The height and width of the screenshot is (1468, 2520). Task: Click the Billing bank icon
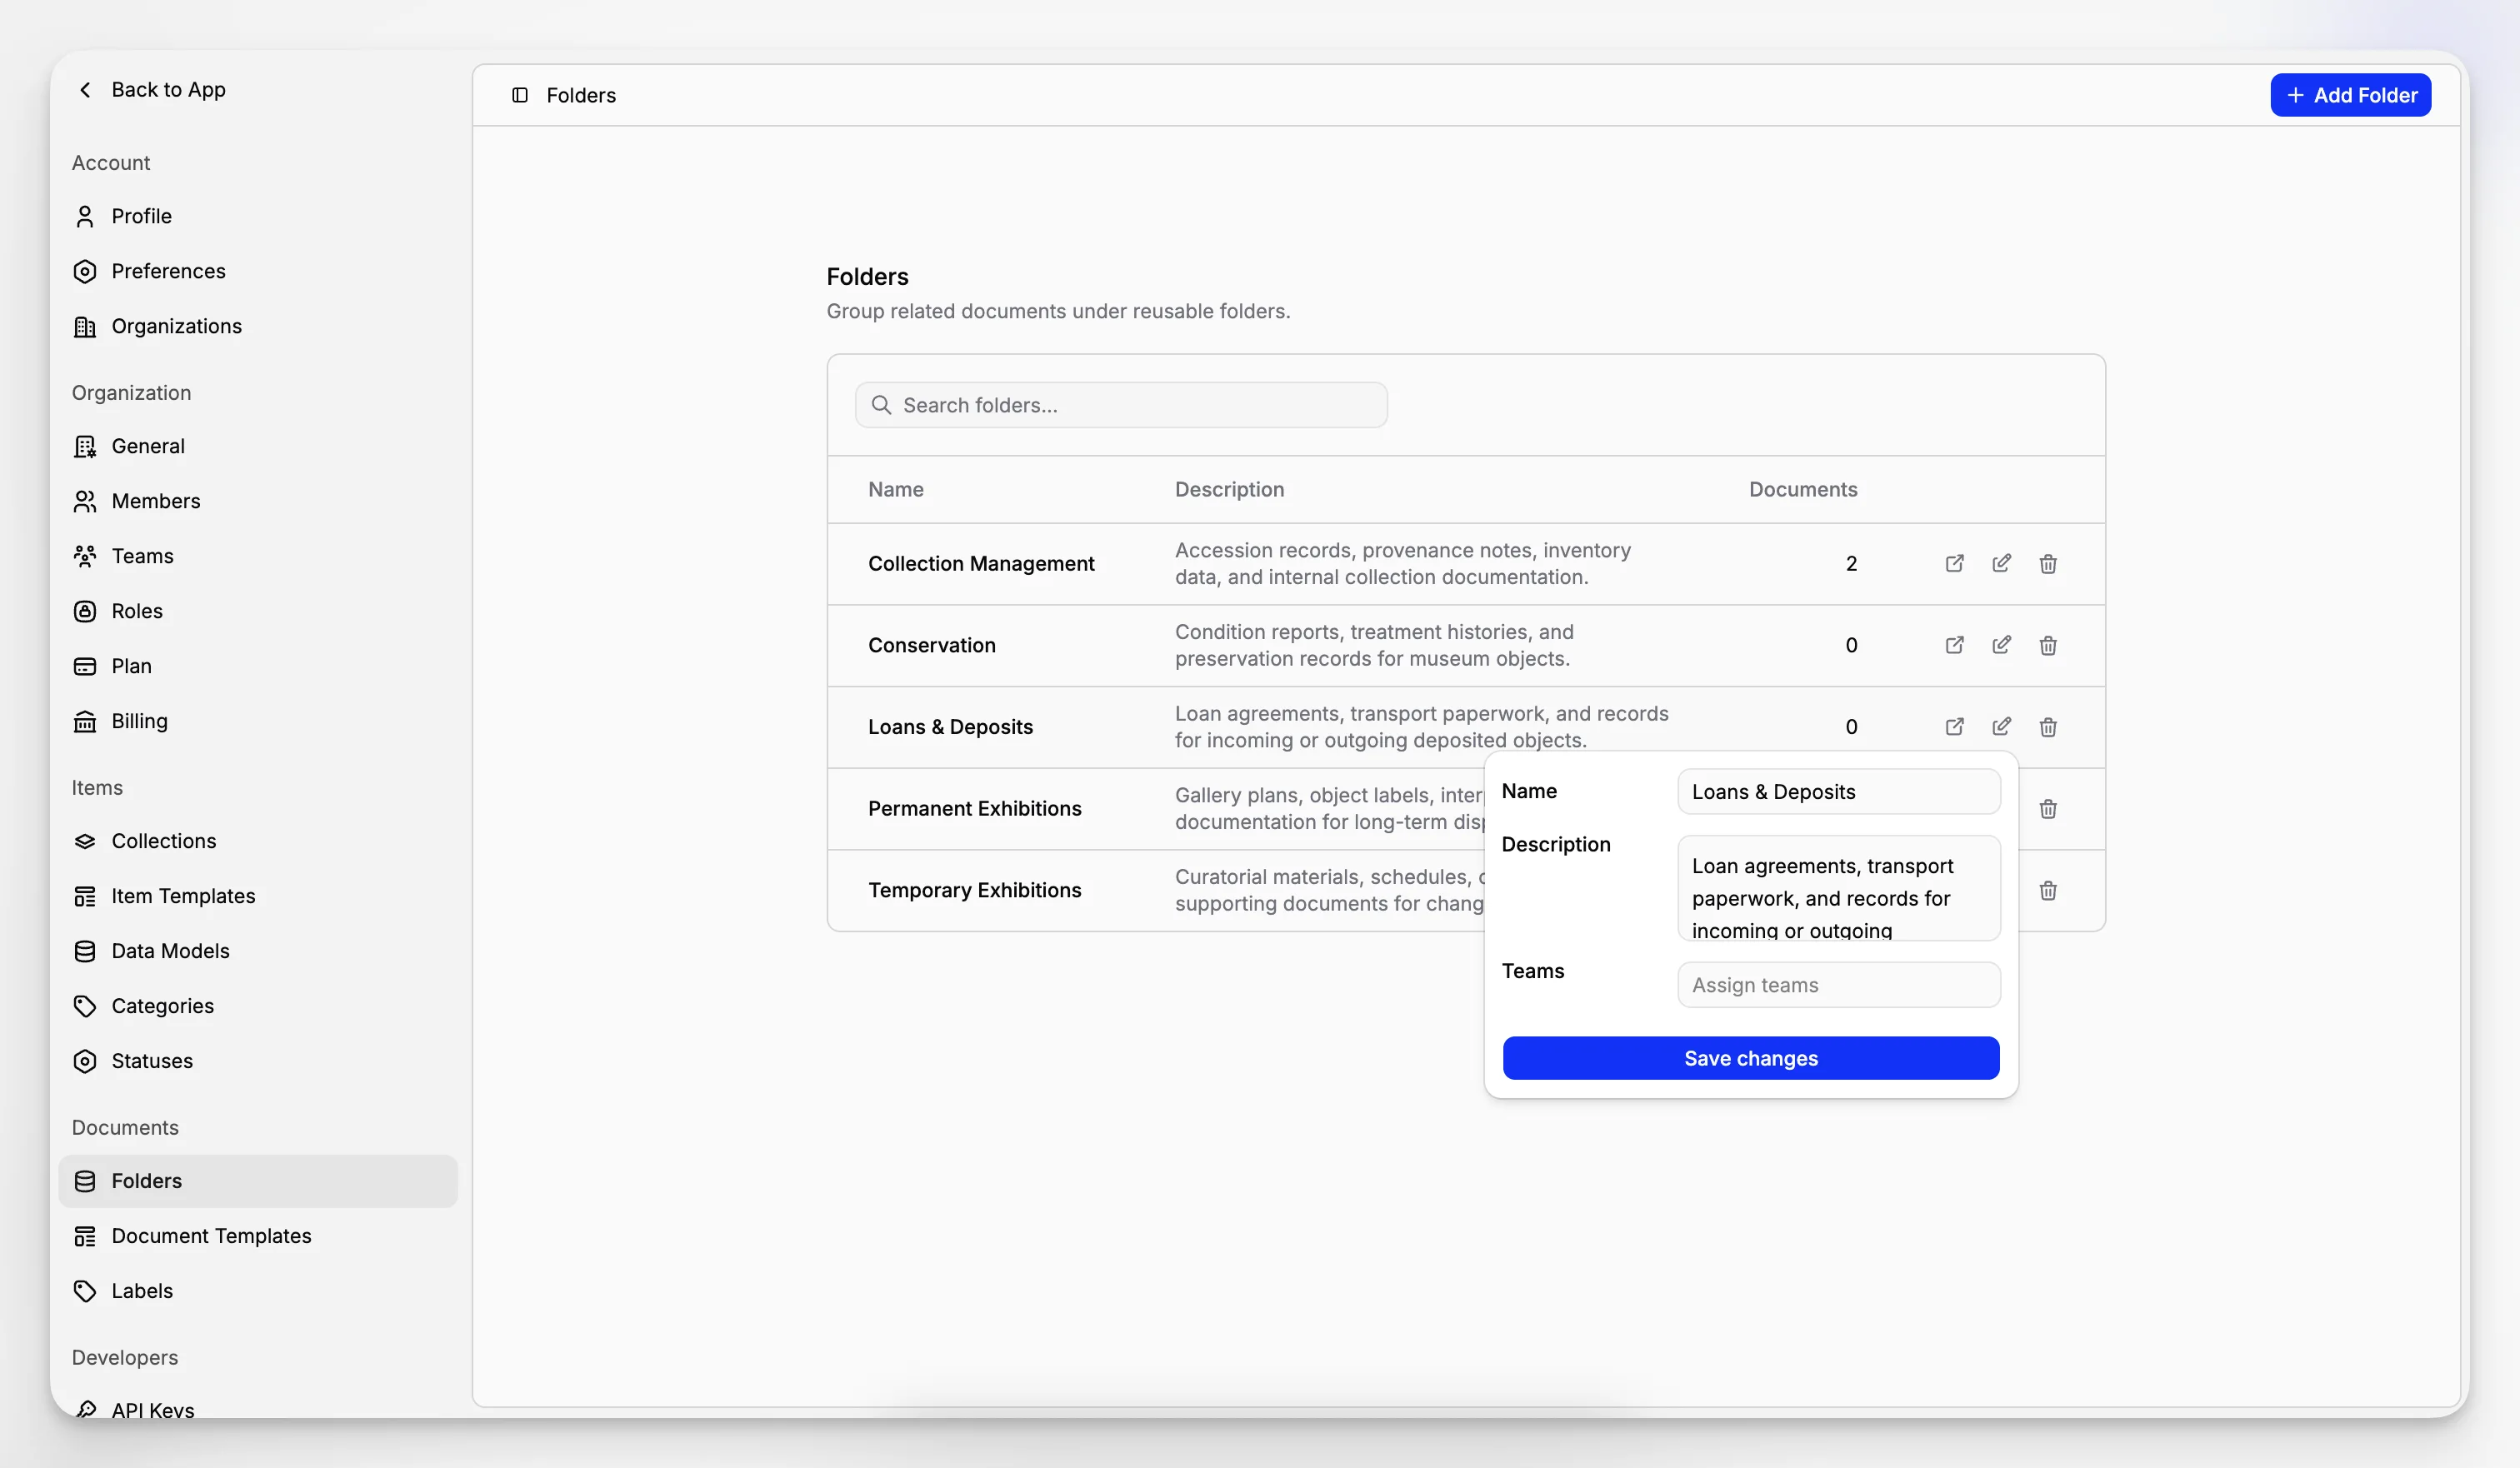click(x=85, y=721)
